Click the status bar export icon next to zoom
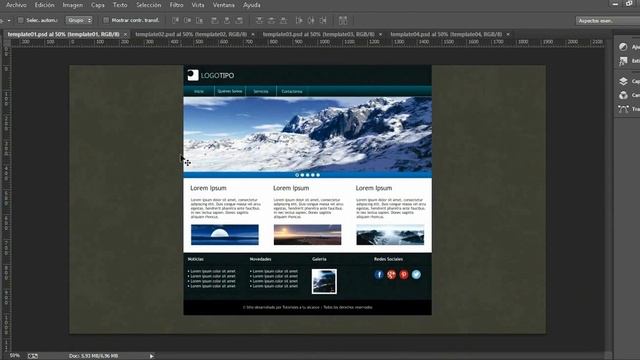Screen dimensions: 640x360 (33, 356)
